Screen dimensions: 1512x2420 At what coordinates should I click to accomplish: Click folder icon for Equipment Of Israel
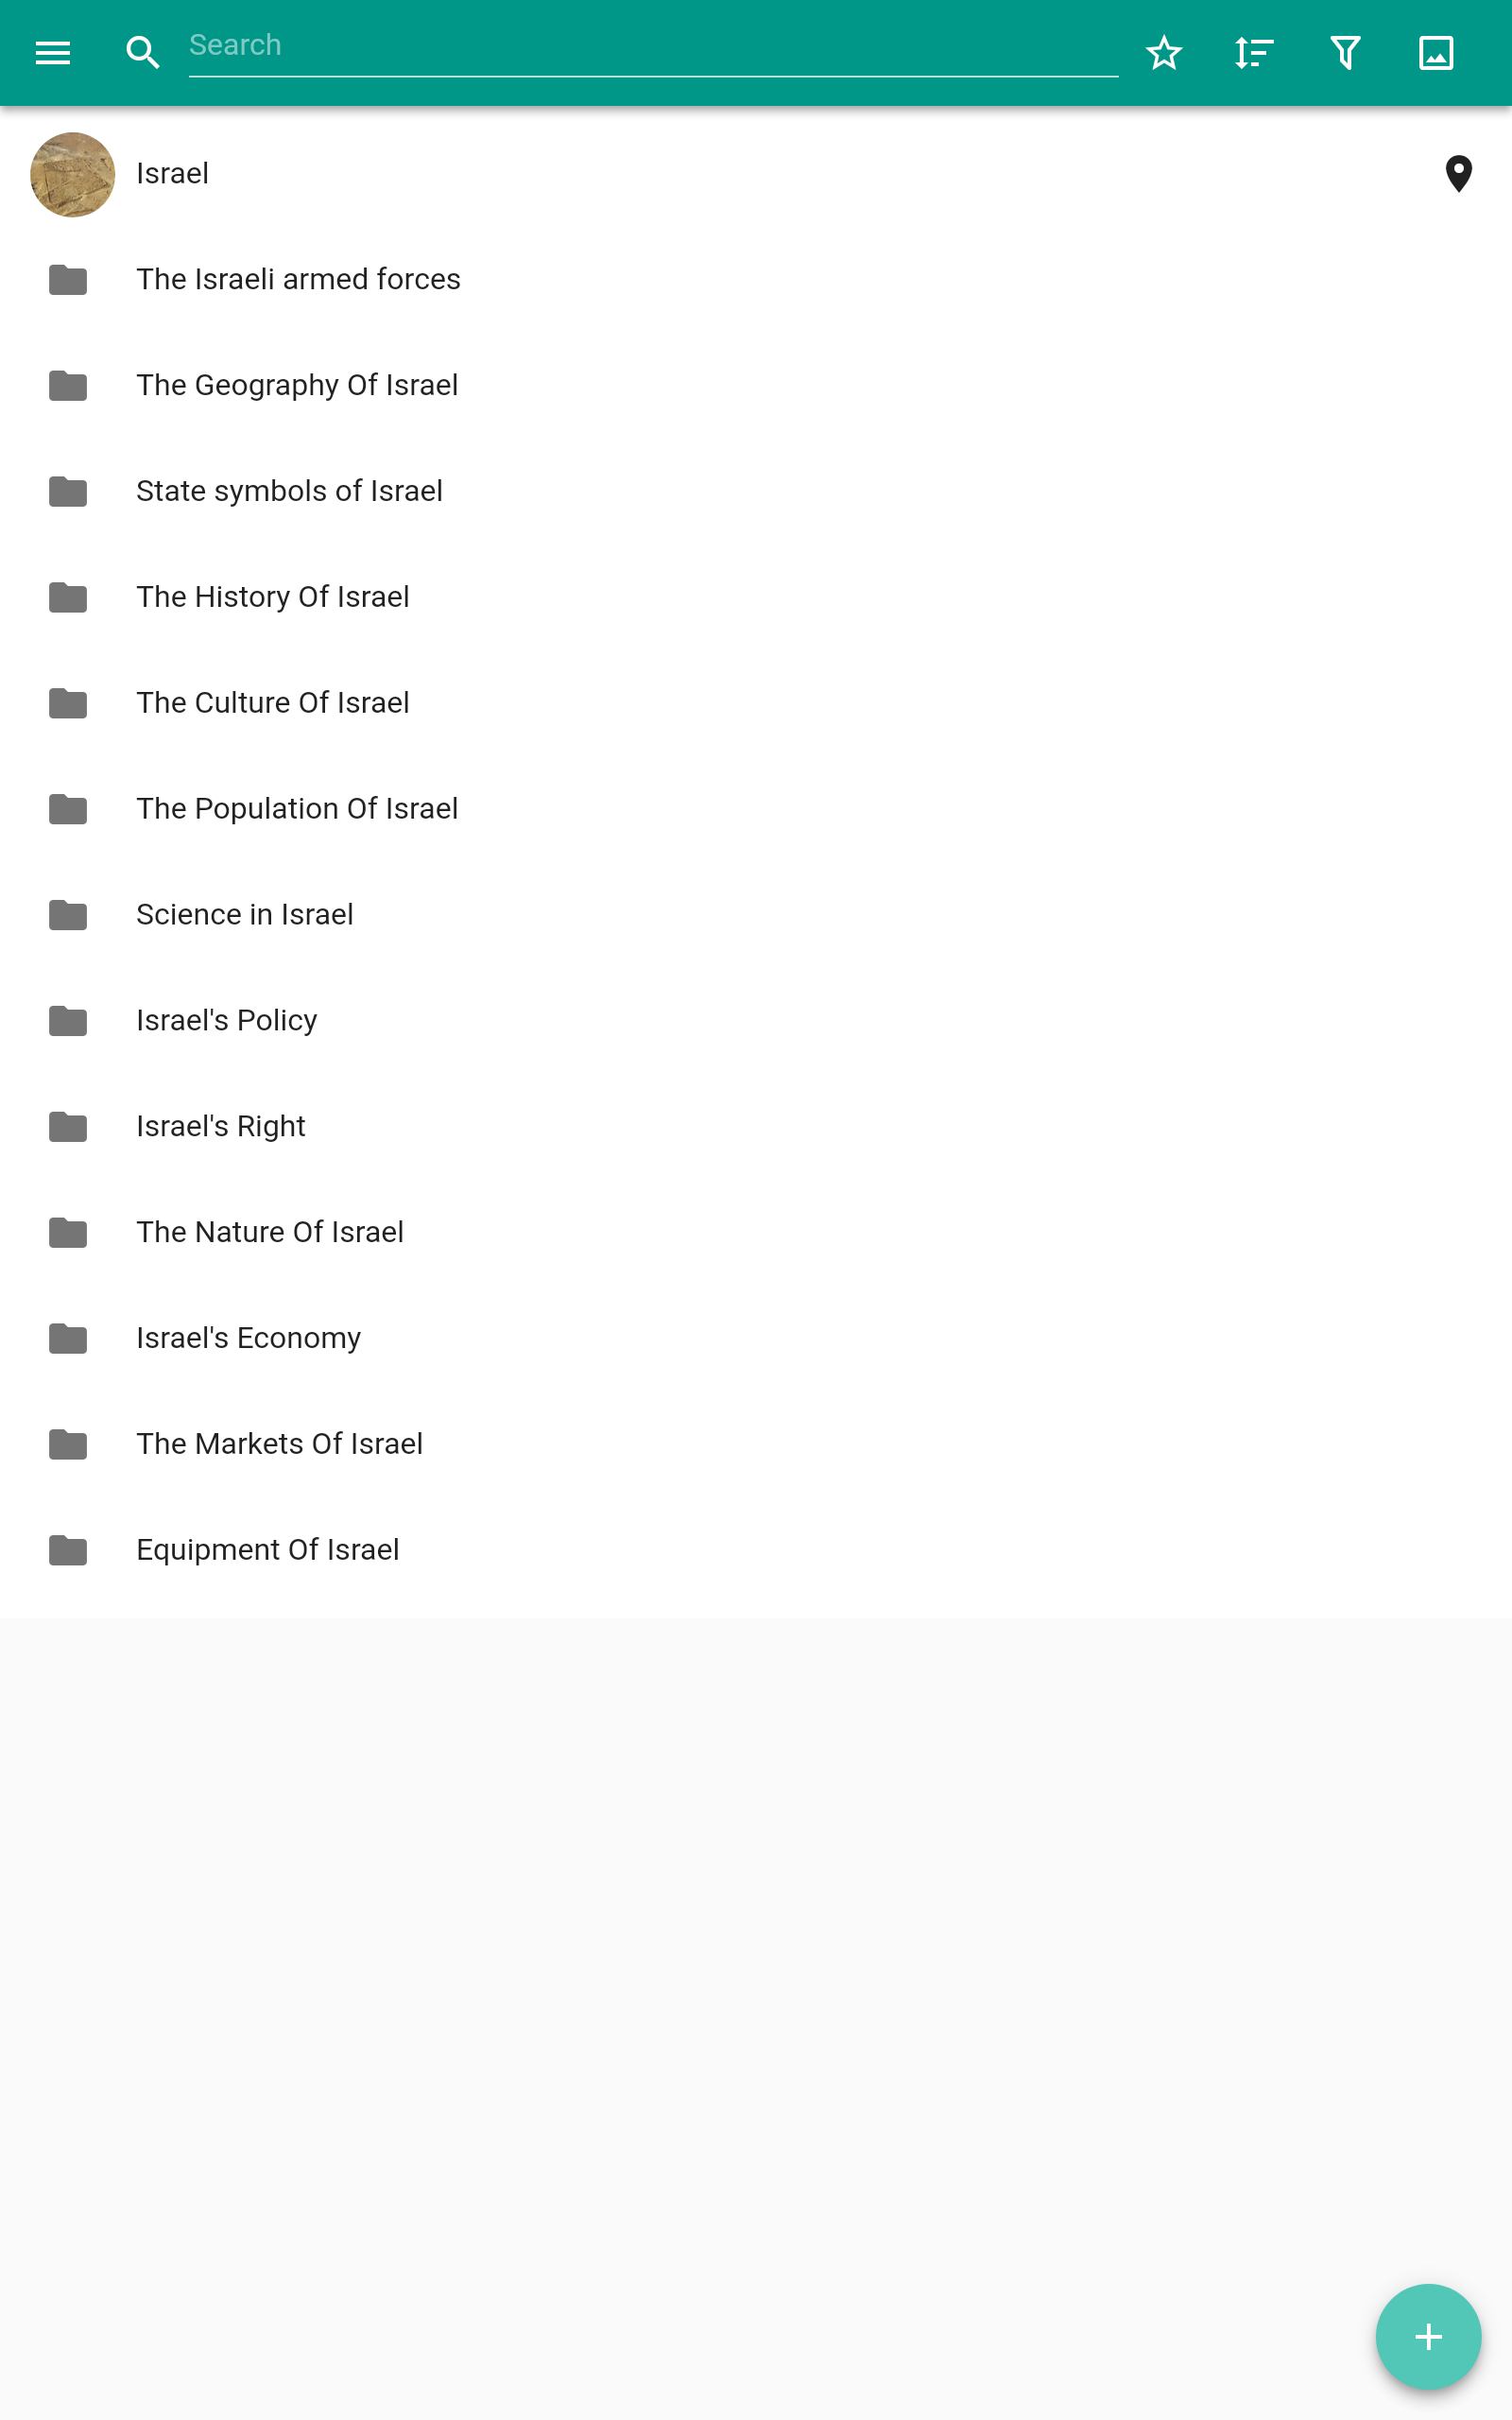point(68,1550)
